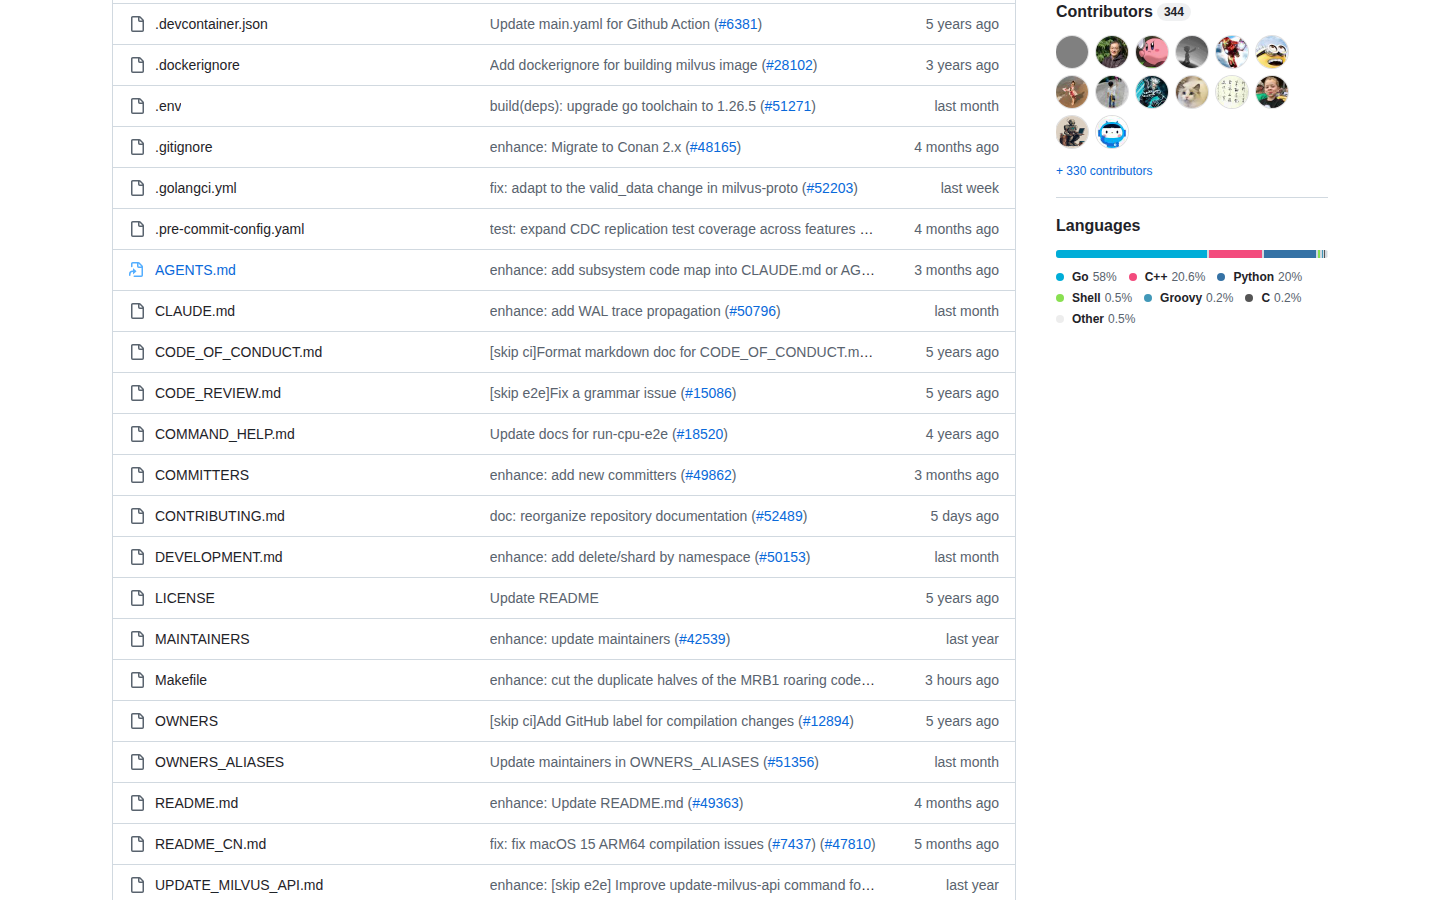Click the Groovy 0.2% language entry

coord(1189,298)
